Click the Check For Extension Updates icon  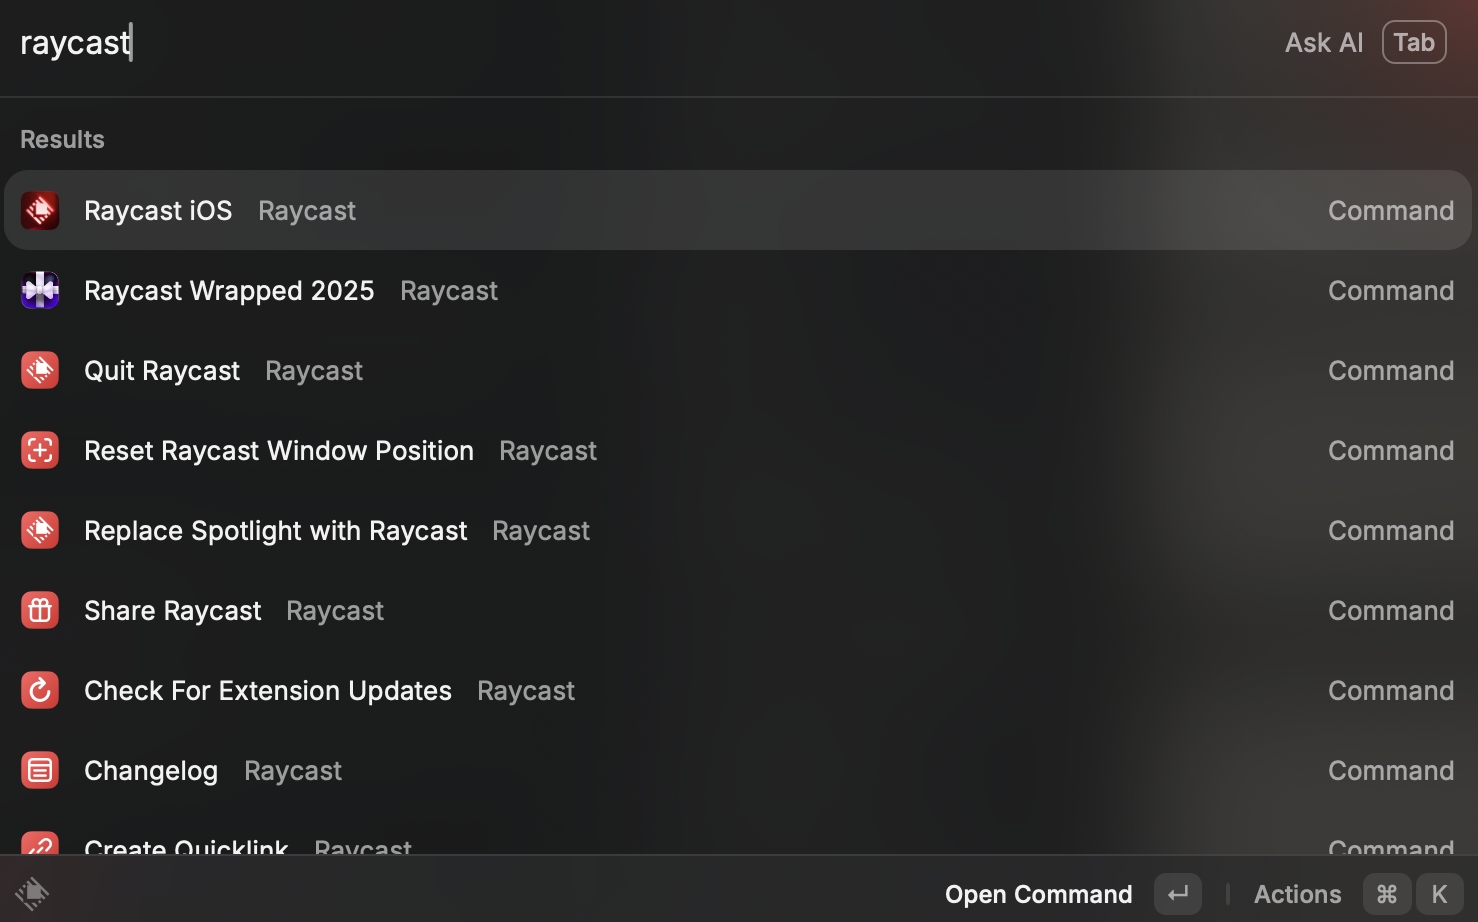40,691
